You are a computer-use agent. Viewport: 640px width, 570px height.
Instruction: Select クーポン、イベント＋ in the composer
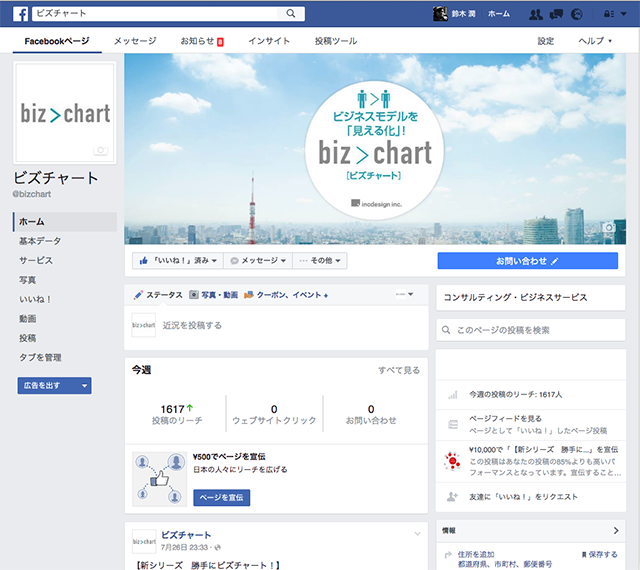click(286, 295)
